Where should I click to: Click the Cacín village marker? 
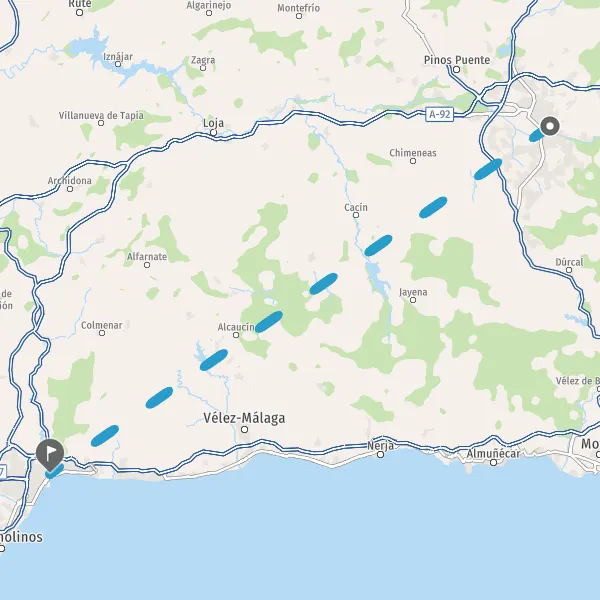tap(356, 215)
